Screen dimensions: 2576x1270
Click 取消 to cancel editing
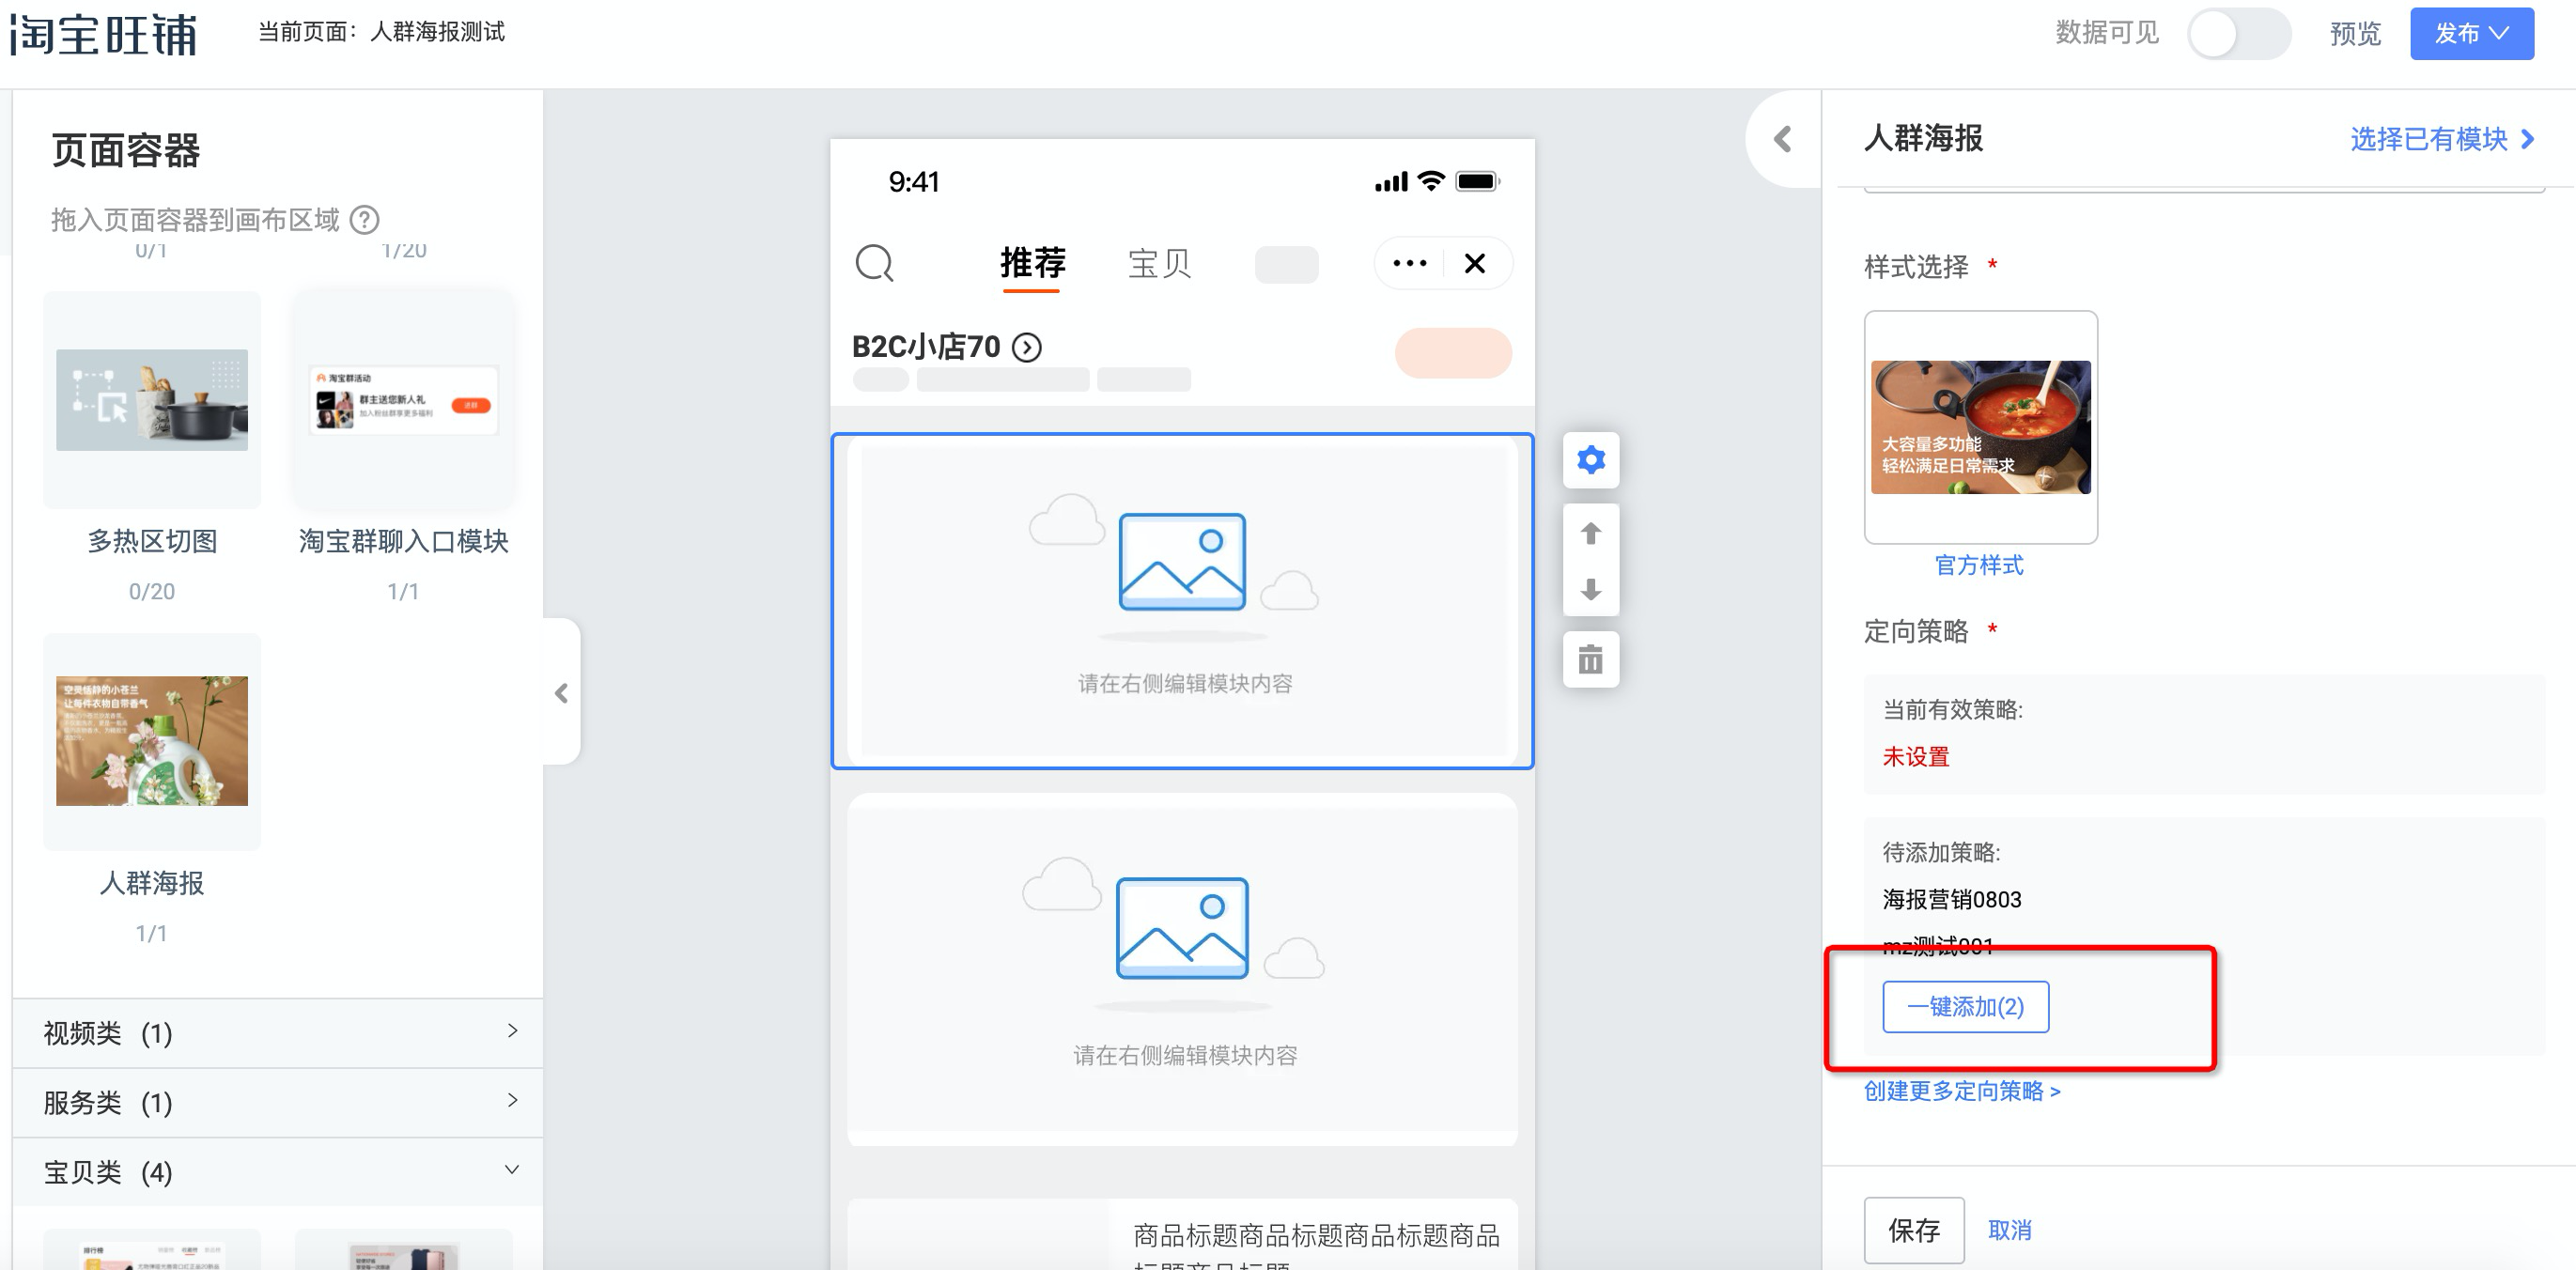point(2009,1229)
